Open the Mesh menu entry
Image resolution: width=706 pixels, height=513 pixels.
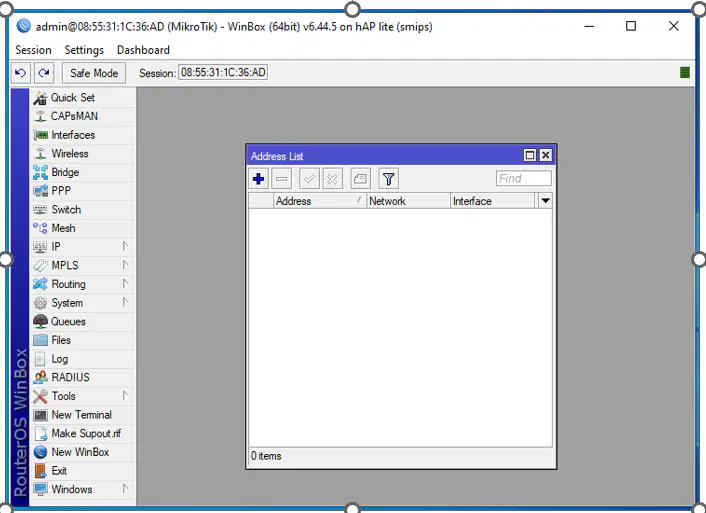[83, 228]
